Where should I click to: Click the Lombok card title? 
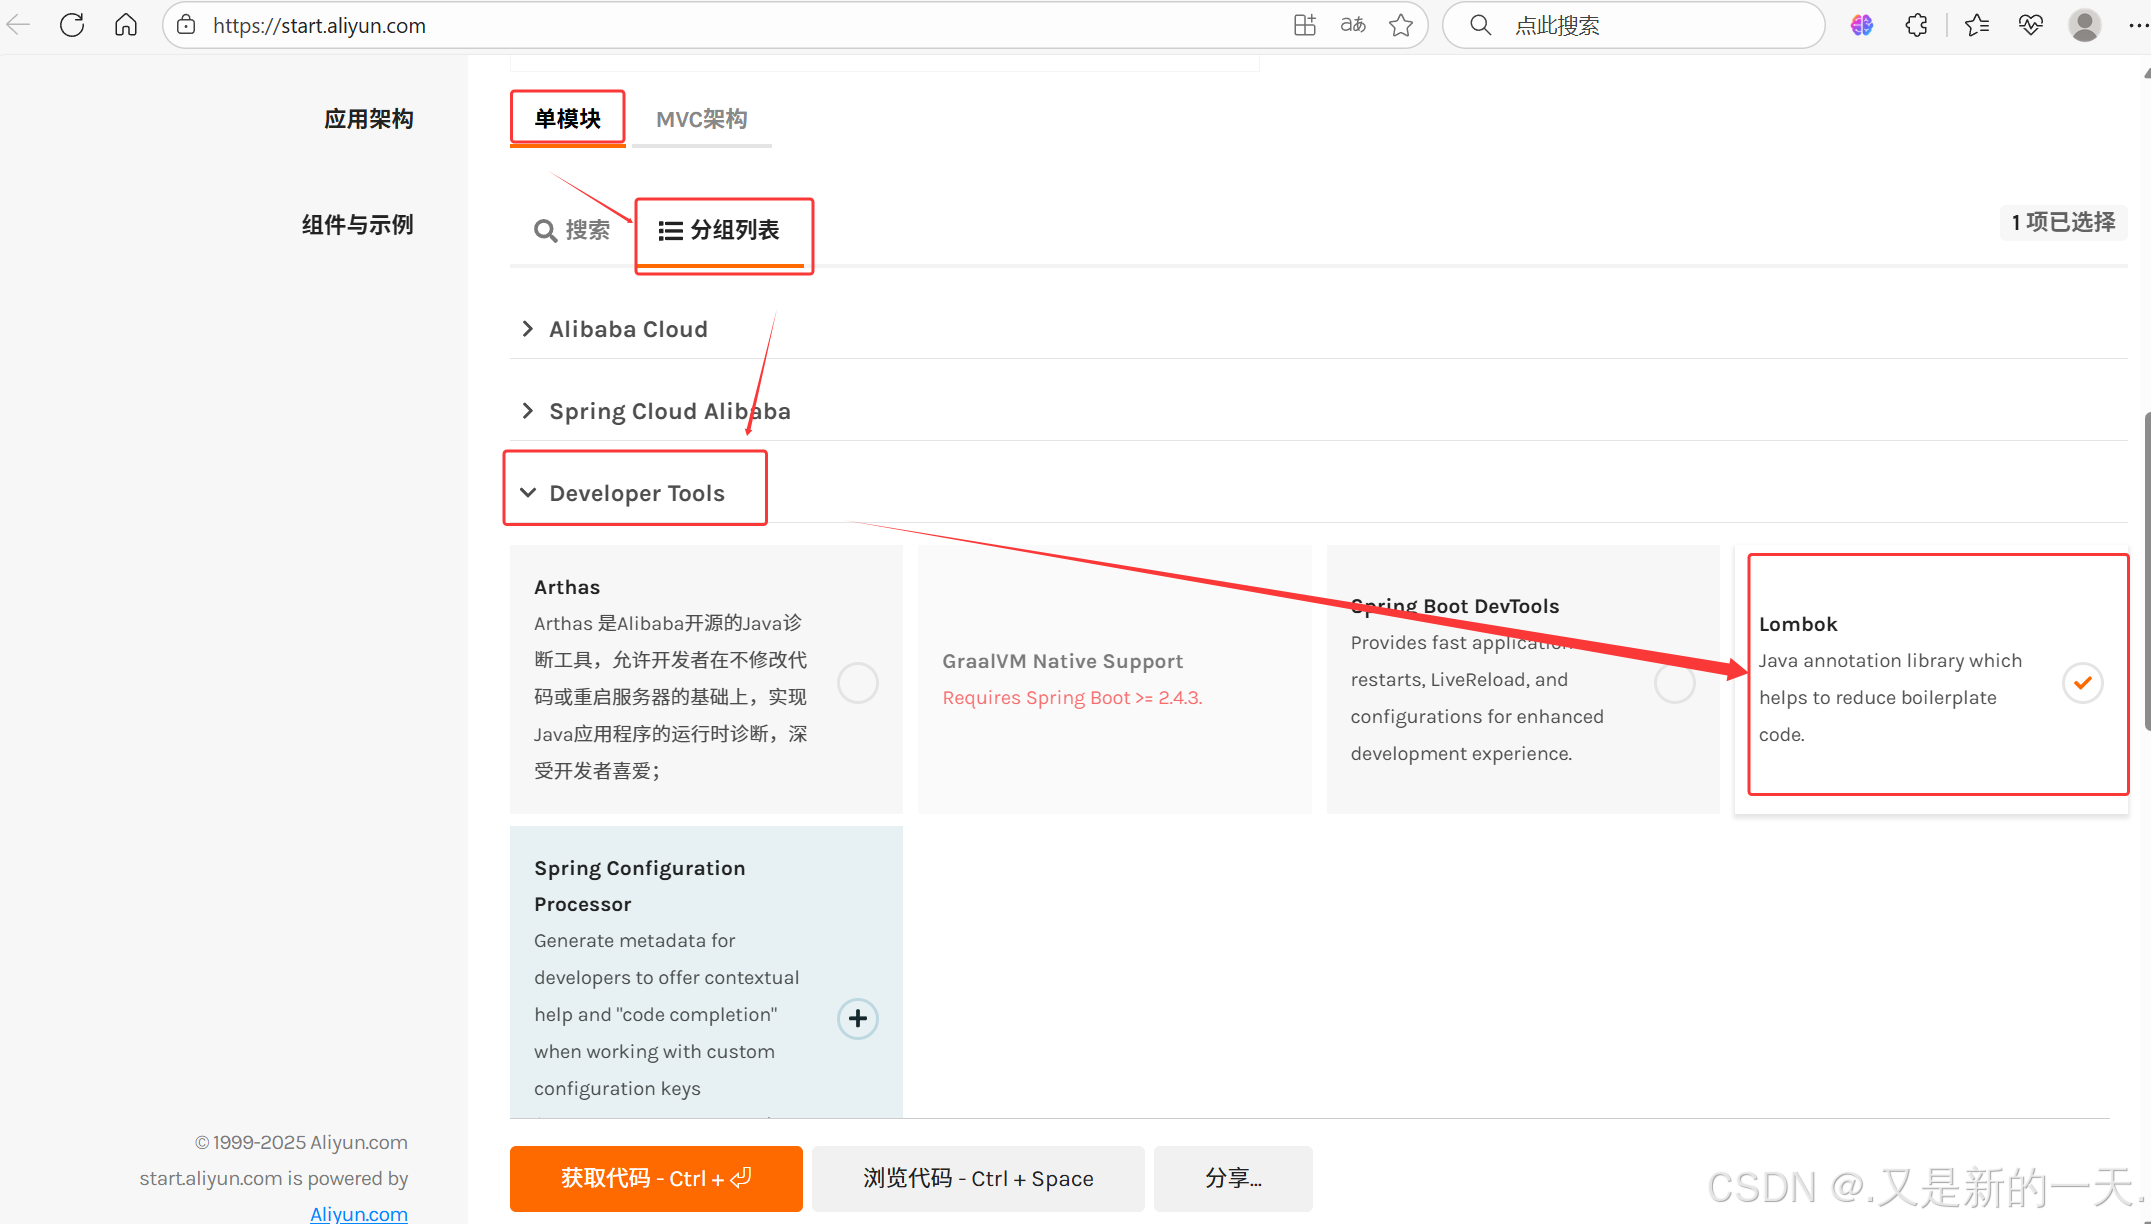click(1798, 624)
